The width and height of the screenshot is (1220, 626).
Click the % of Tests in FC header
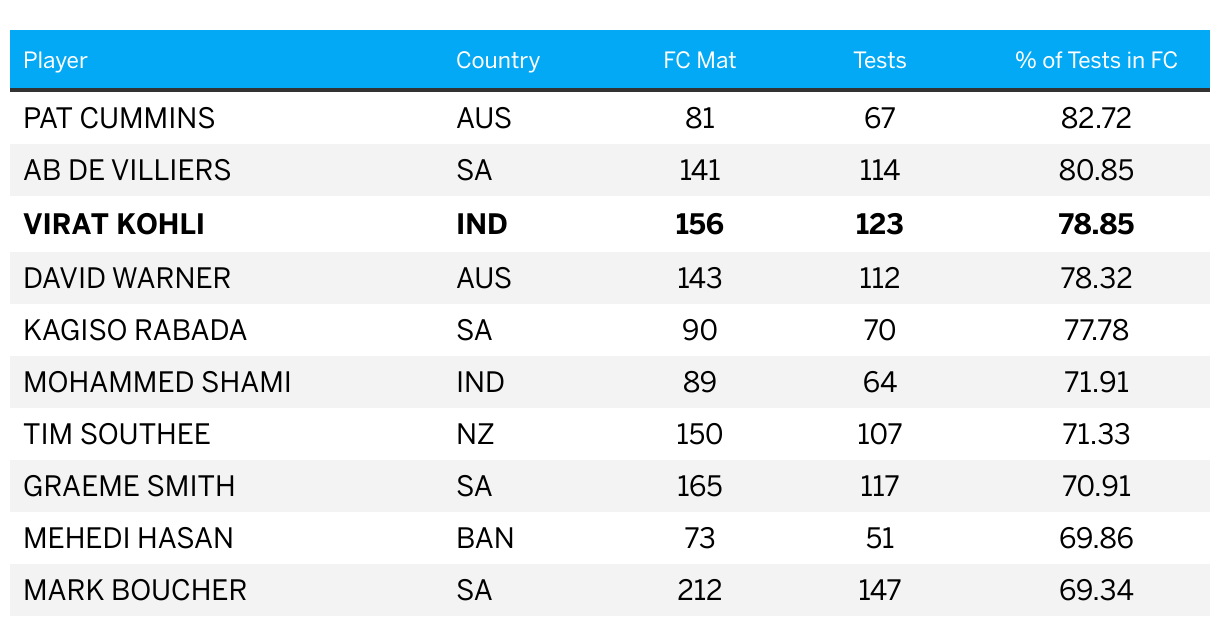[1096, 60]
